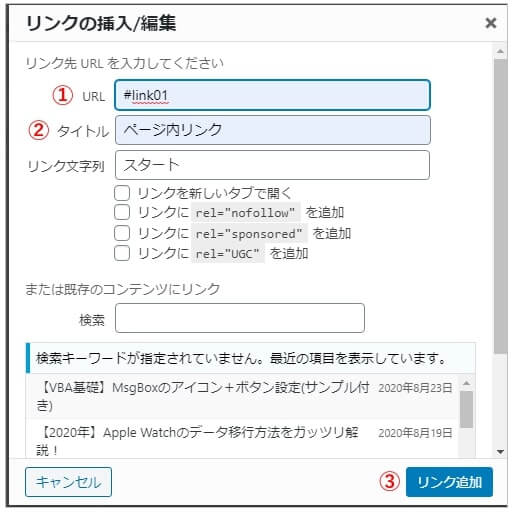Check the rel="nofollow" option
This screenshot has height=514, width=518.
coord(122,212)
